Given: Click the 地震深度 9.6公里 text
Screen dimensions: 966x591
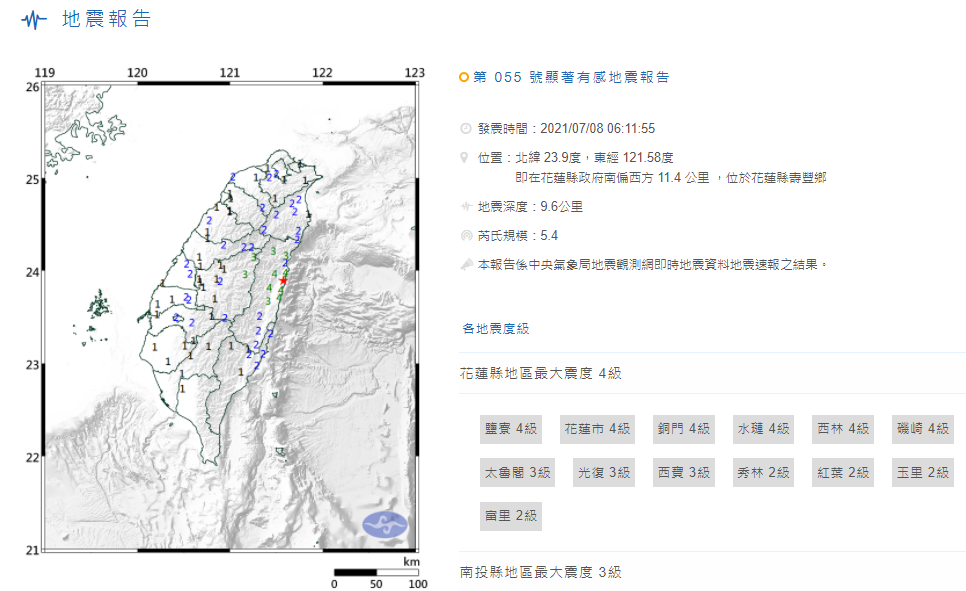Looking at the screenshot, I should (x=530, y=206).
